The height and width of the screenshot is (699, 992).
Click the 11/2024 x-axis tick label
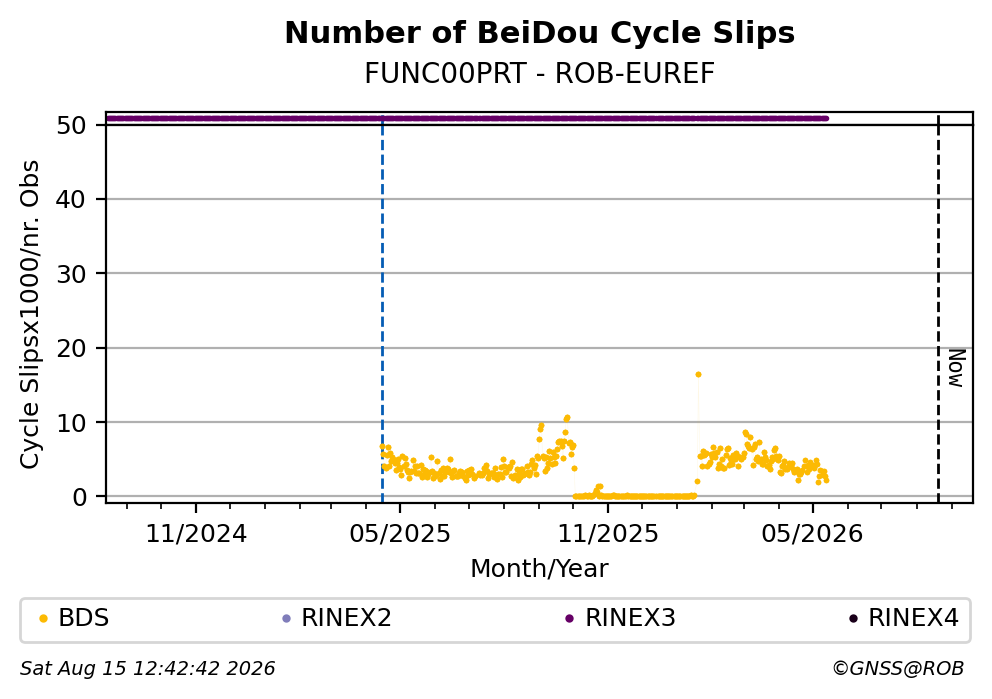[x=196, y=535]
